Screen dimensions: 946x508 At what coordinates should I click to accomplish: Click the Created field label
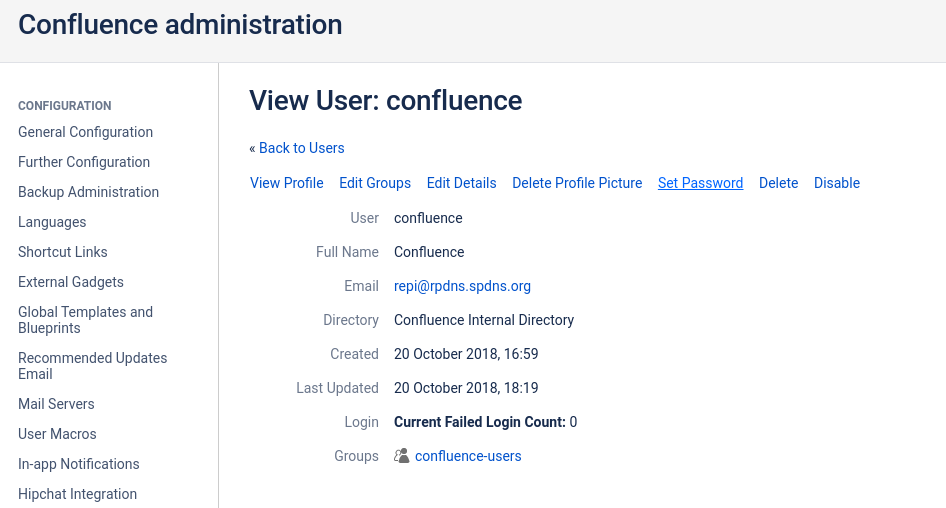coord(354,354)
